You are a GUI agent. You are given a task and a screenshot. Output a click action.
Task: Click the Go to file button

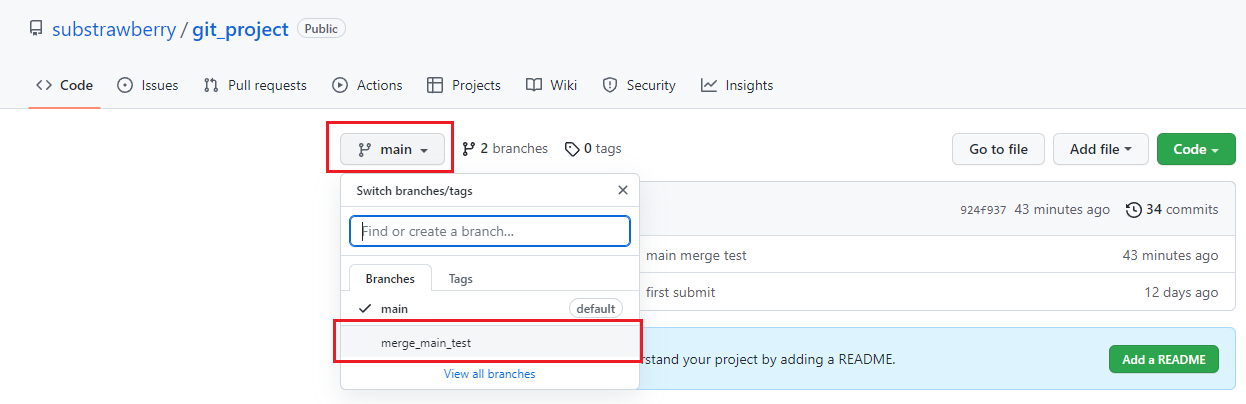click(x=998, y=149)
